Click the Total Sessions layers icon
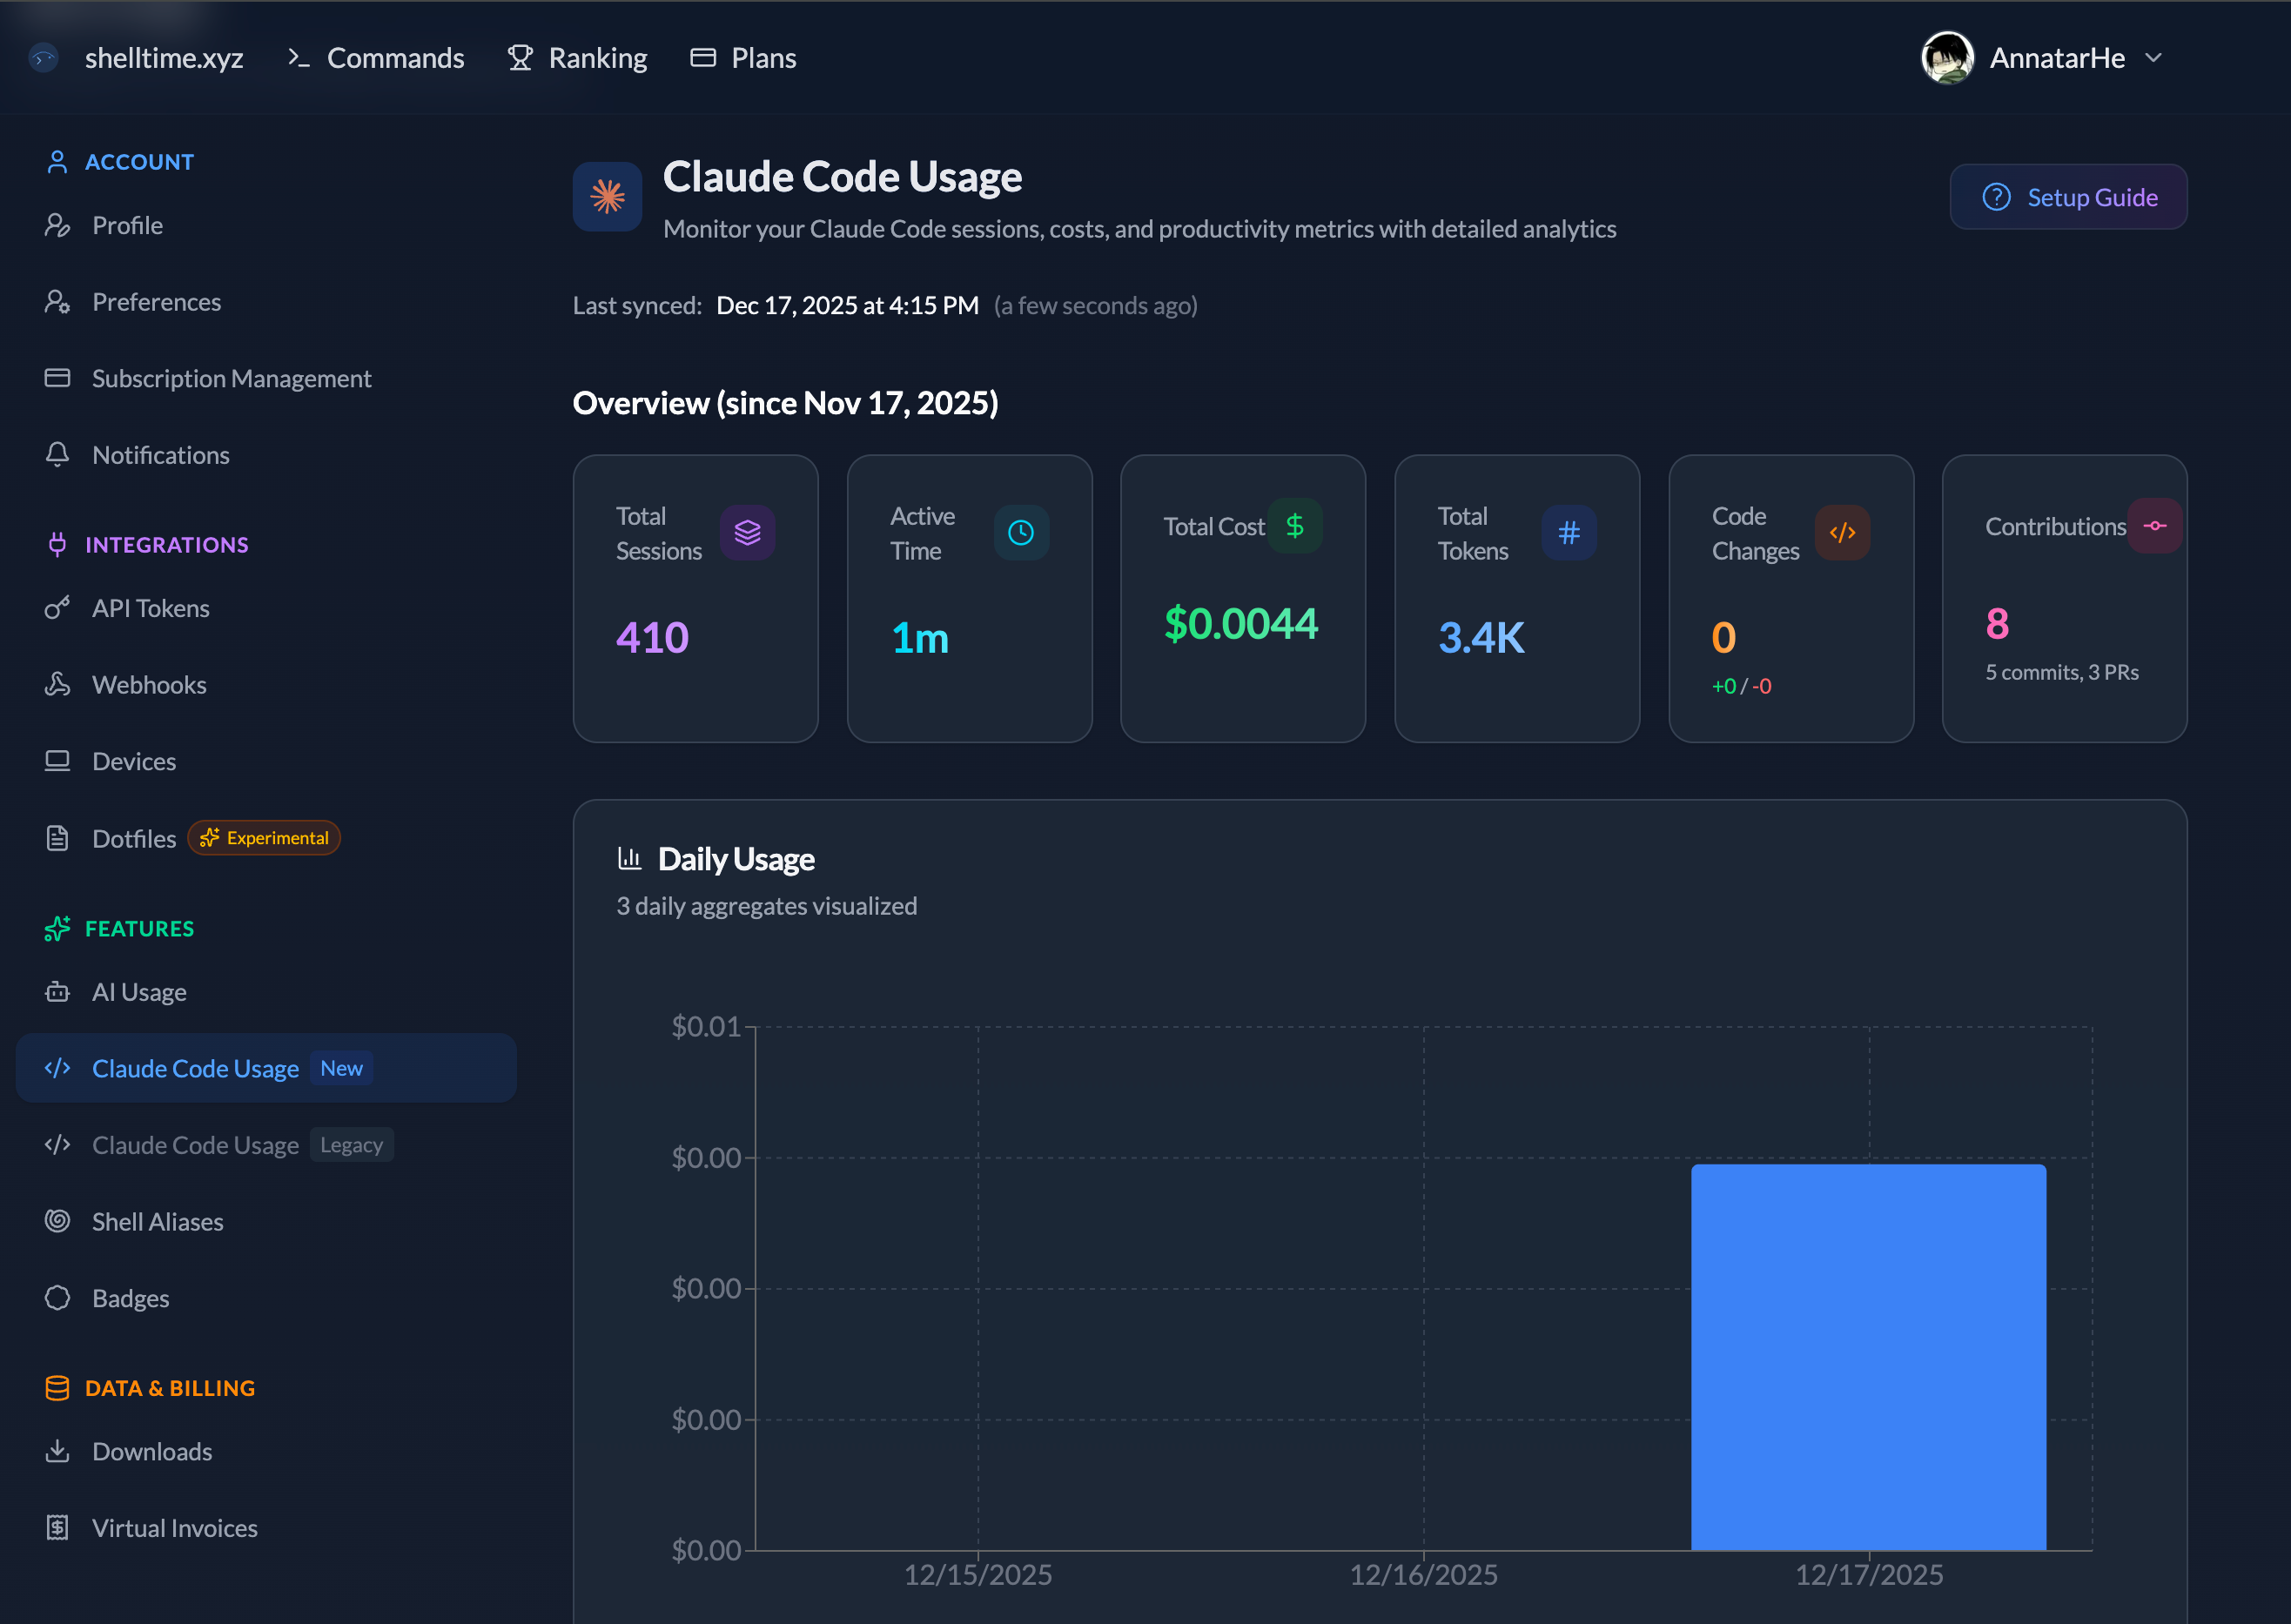 [747, 532]
